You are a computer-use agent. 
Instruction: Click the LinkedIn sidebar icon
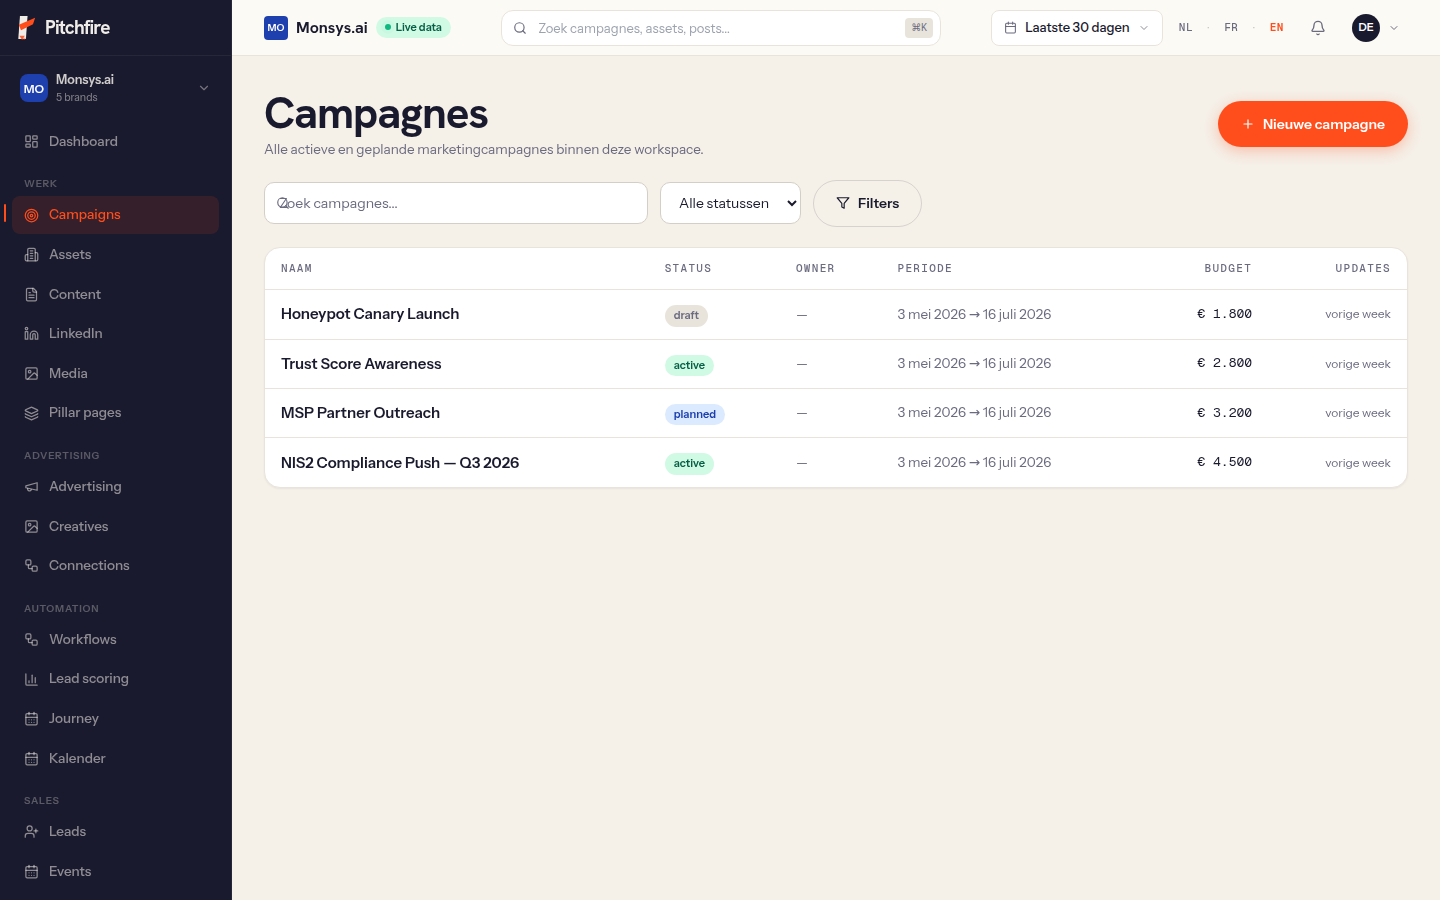coord(31,334)
